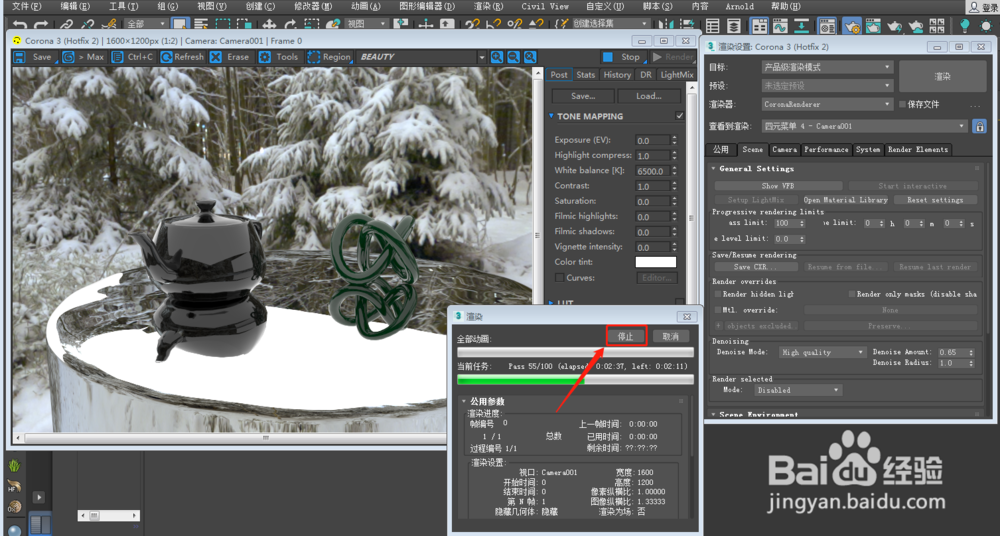Choose the Rectangular Selection Region tool
The height and width of the screenshot is (536, 1000).
tap(223, 26)
